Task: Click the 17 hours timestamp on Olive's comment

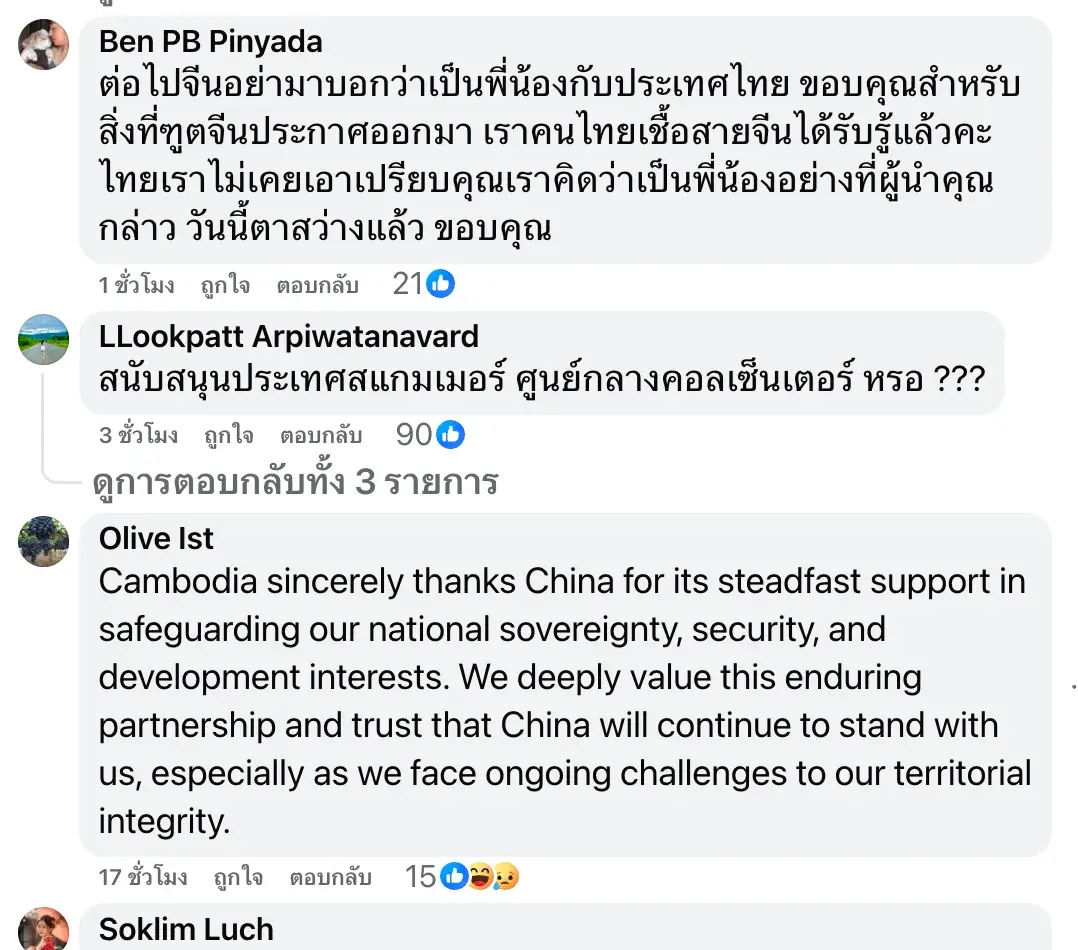Action: (143, 878)
